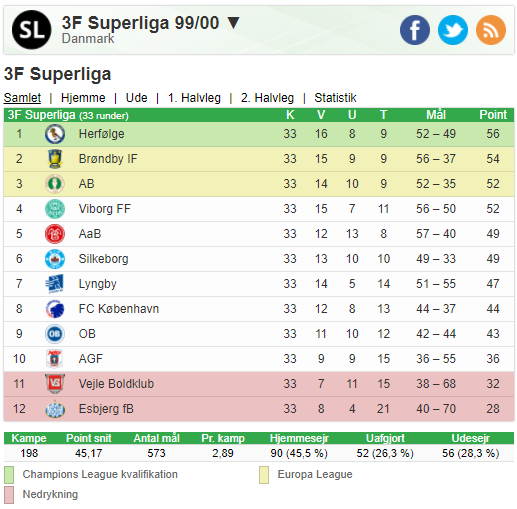Click the Herfølge club crest
This screenshot has height=509, width=517.
tap(55, 134)
